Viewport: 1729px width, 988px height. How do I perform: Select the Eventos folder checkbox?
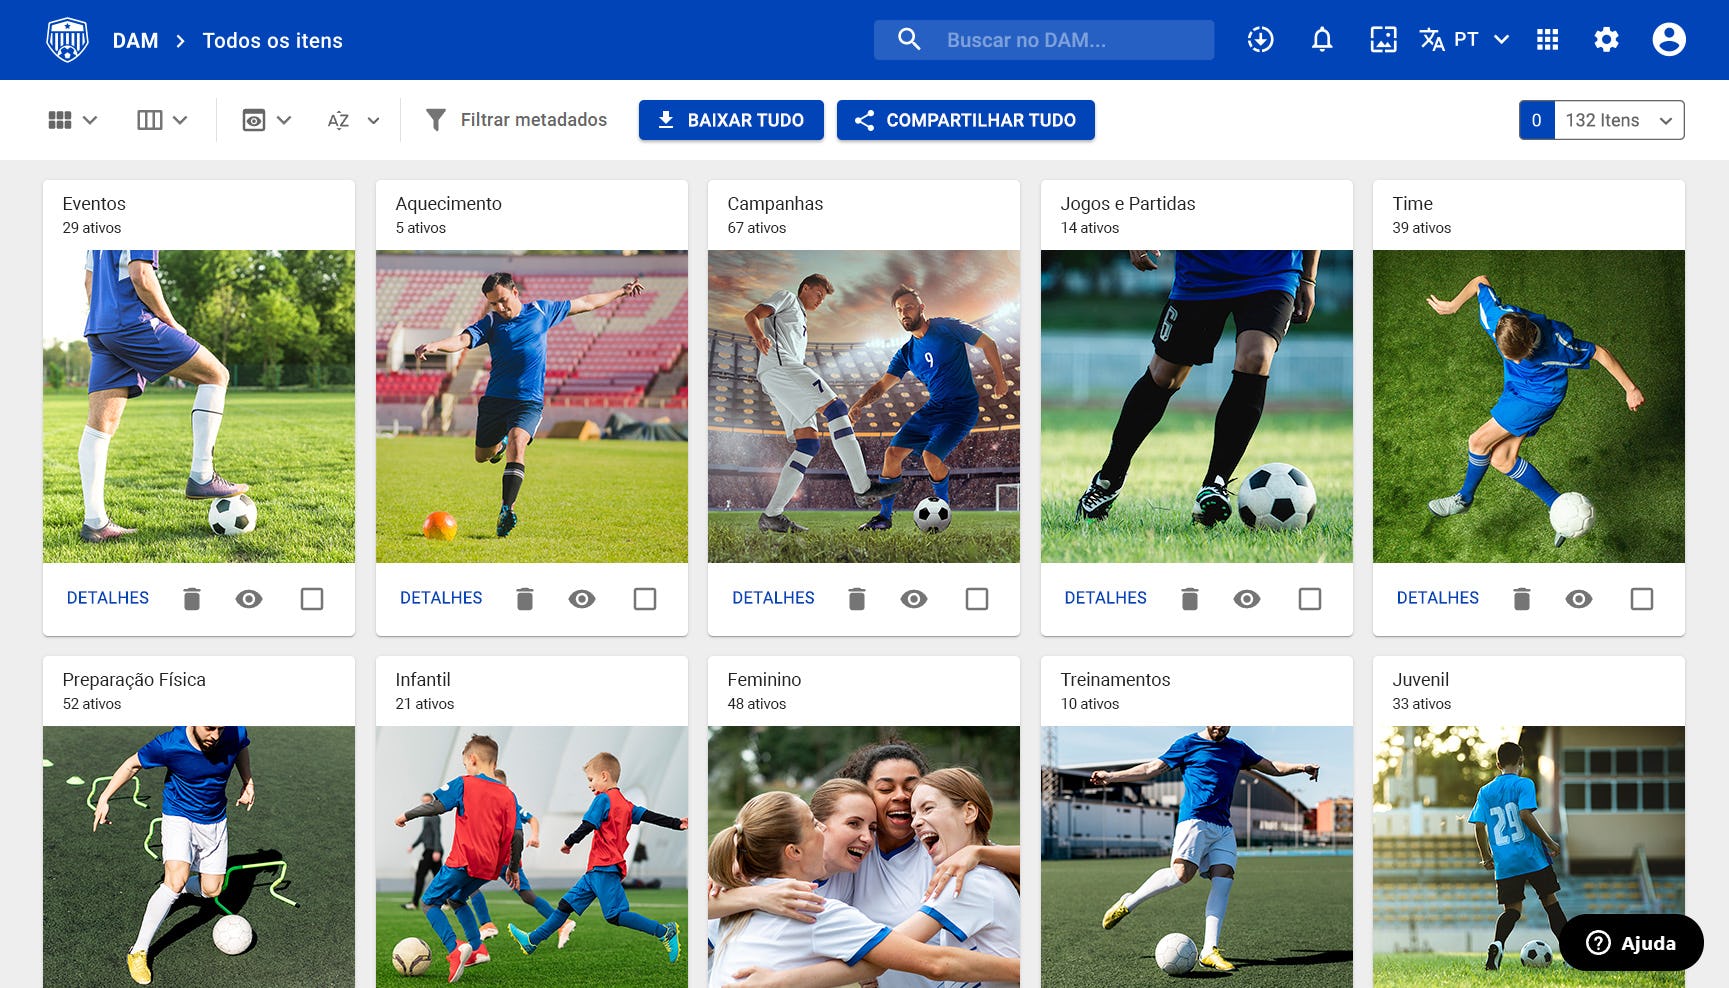pos(312,599)
